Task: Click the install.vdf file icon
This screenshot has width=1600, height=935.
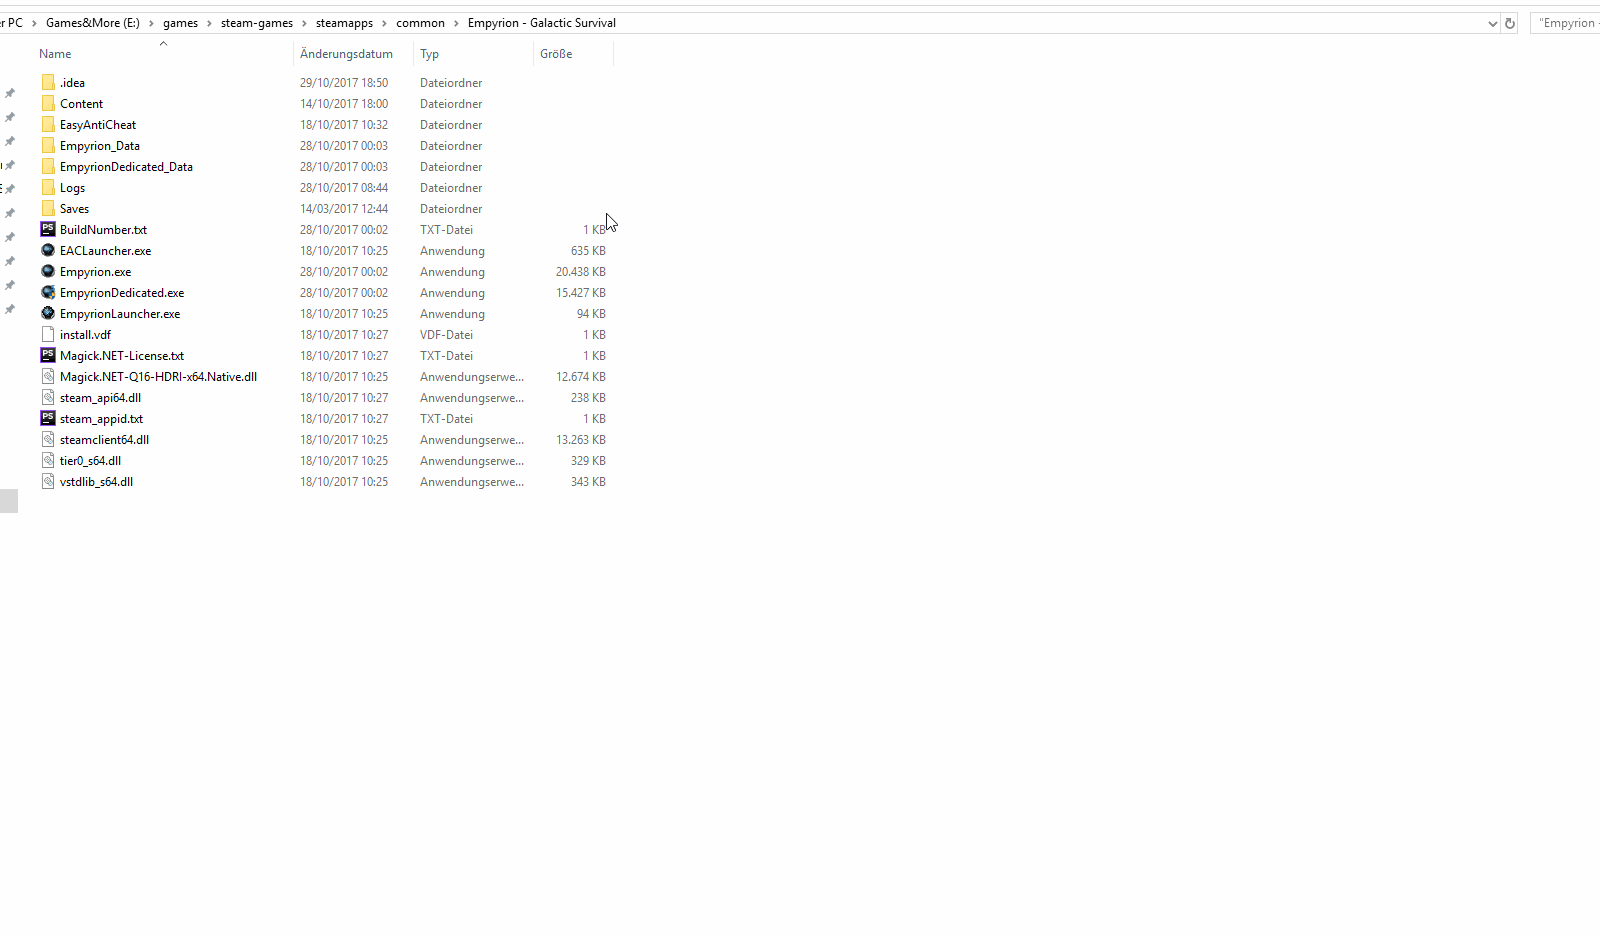Action: (48, 334)
